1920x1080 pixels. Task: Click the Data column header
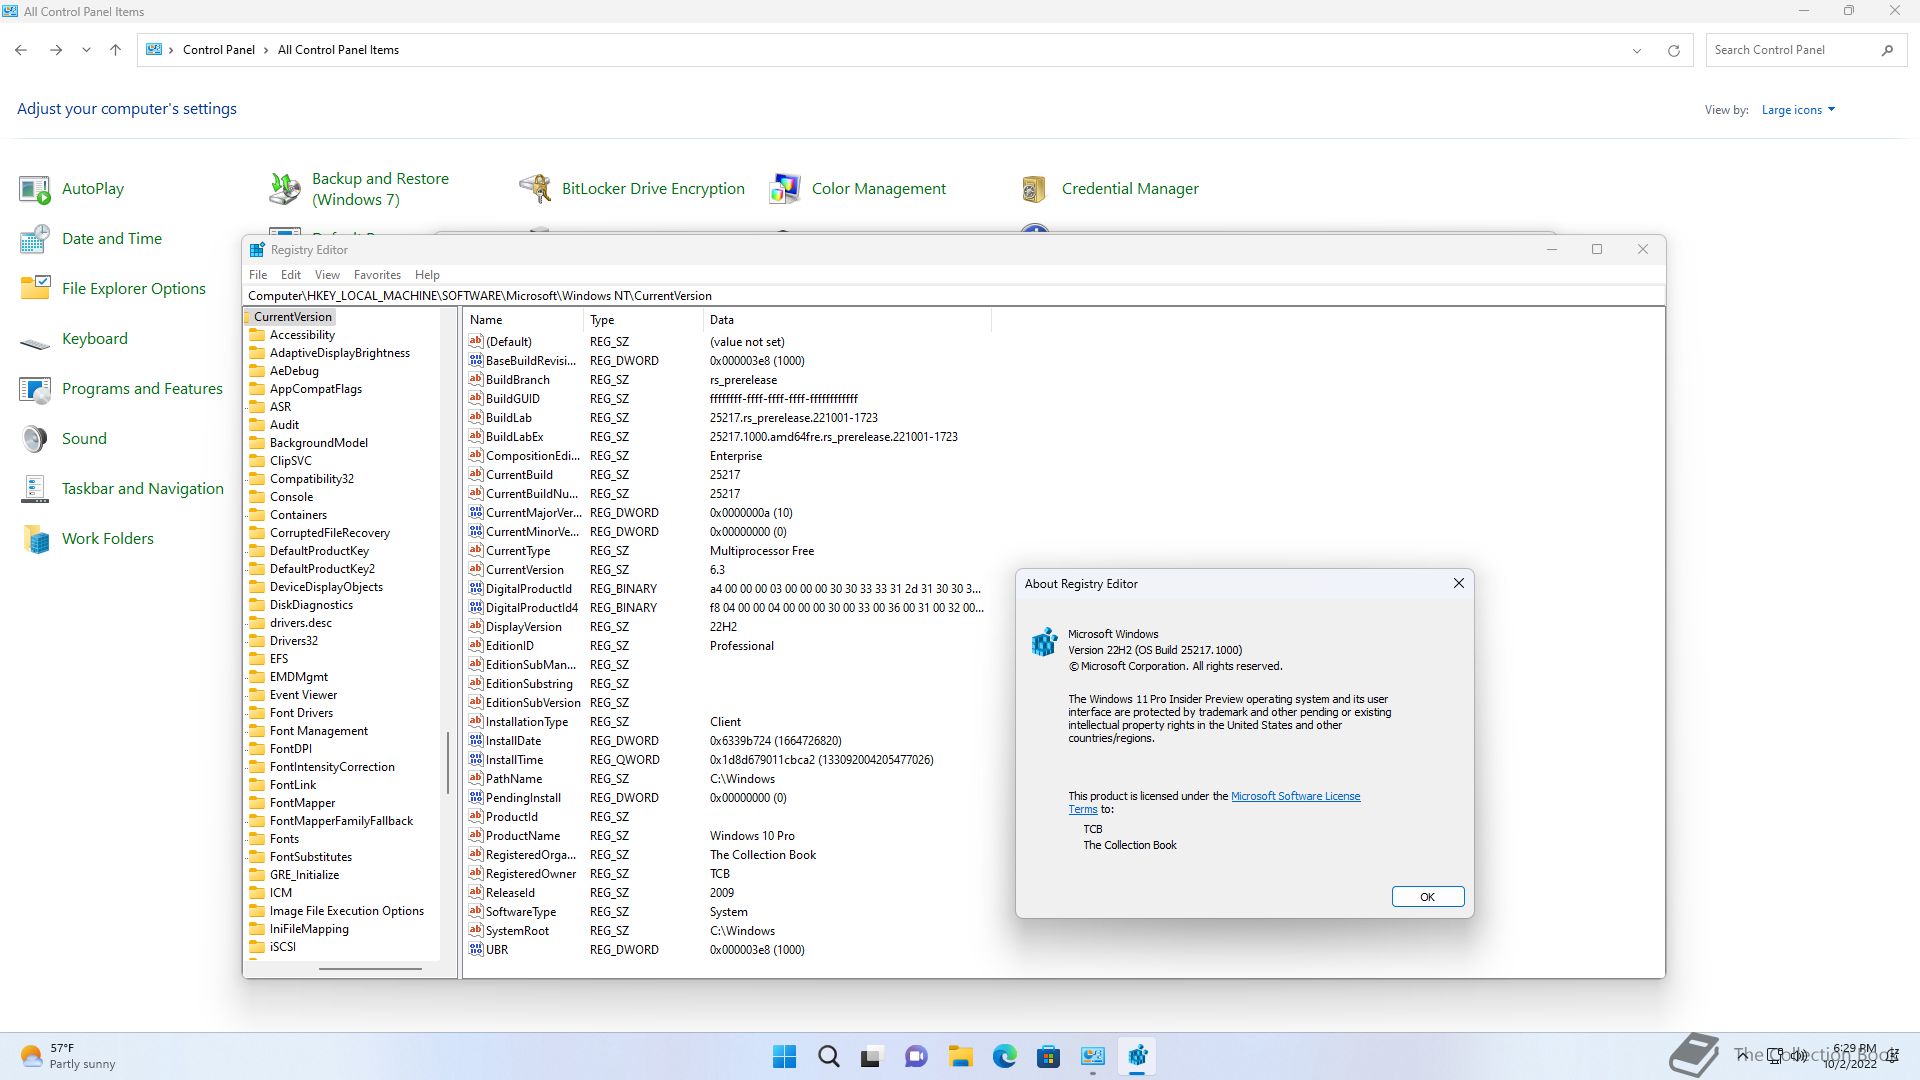click(x=847, y=320)
